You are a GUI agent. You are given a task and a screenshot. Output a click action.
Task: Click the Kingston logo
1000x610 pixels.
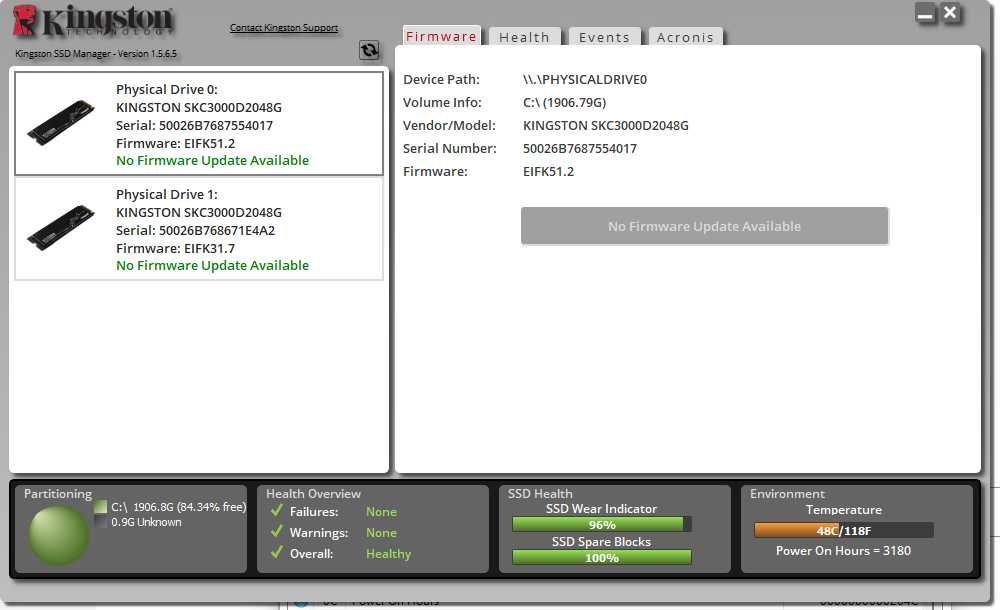(93, 22)
